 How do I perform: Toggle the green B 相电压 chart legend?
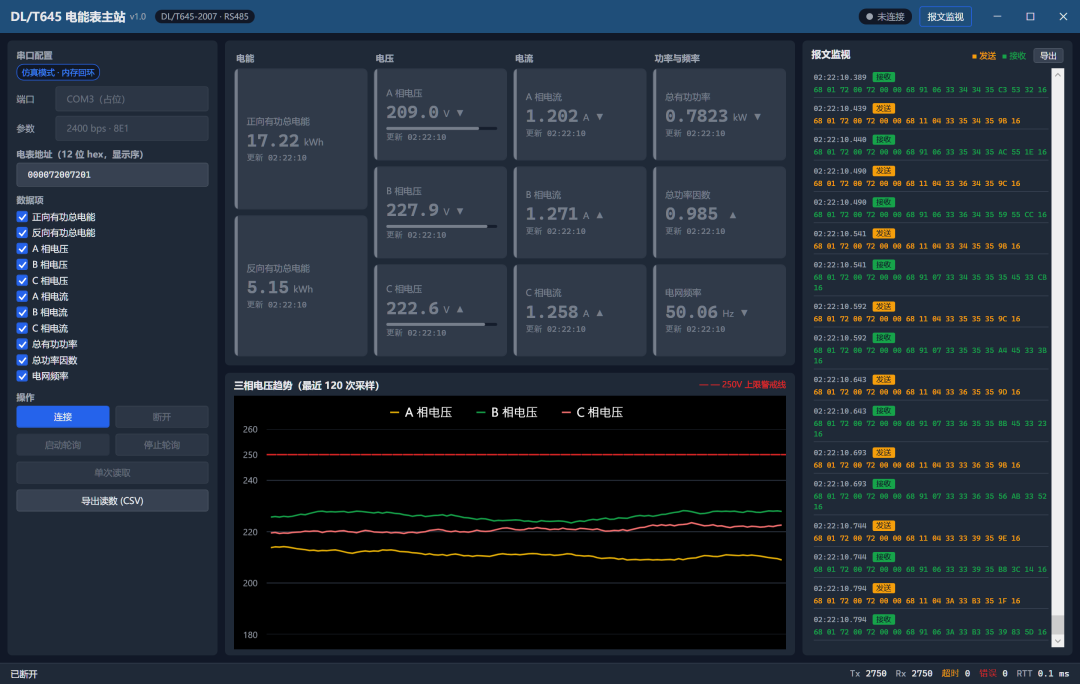point(507,413)
